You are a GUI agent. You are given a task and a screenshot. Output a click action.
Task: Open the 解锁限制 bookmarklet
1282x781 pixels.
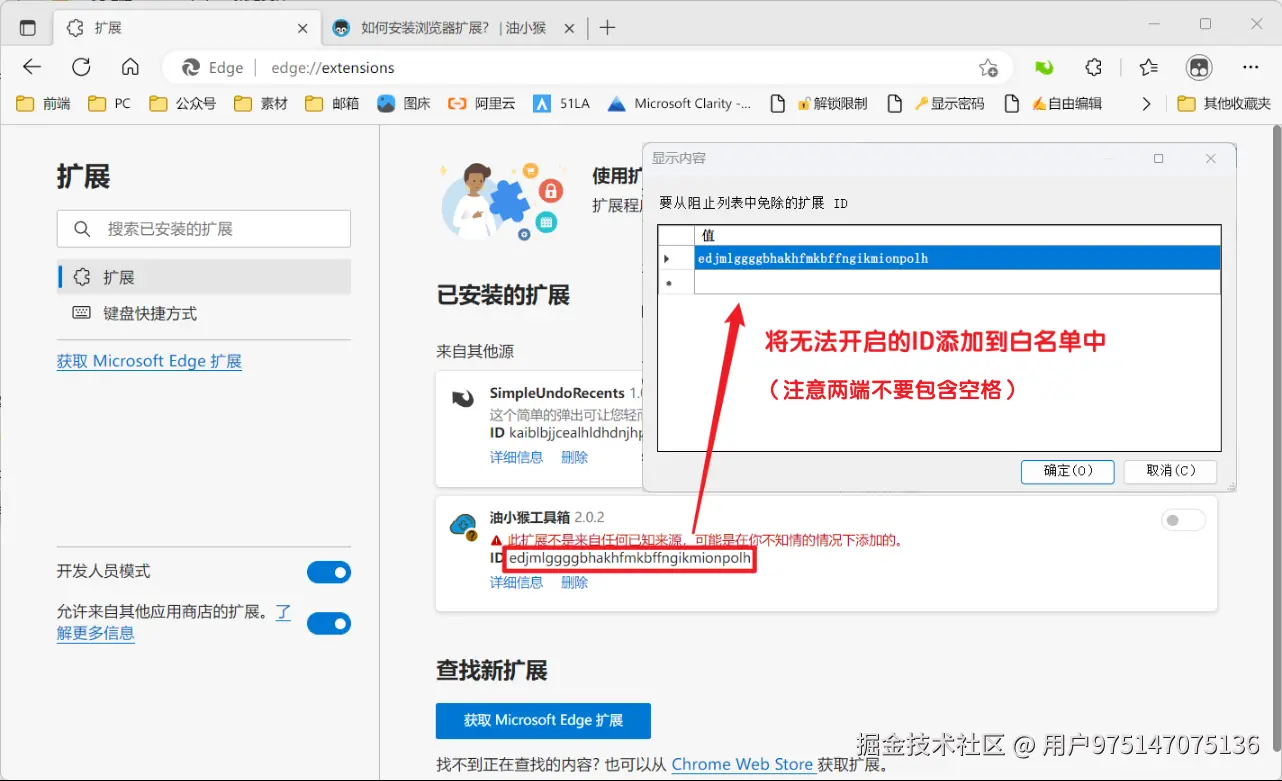pos(819,103)
